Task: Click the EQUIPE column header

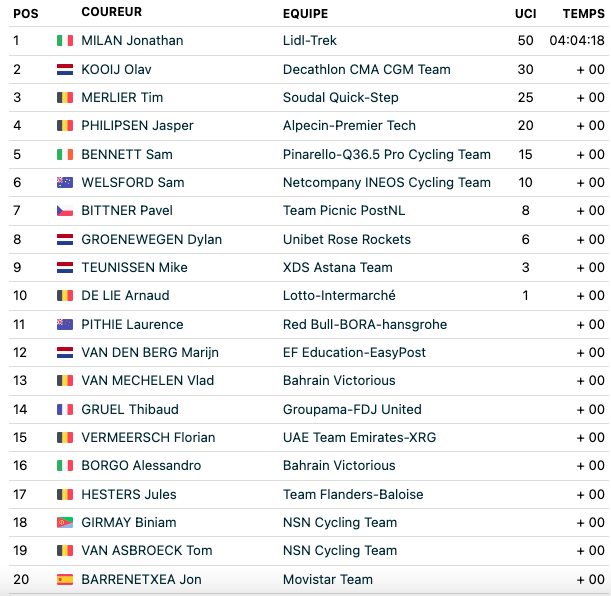Action: 306,14
